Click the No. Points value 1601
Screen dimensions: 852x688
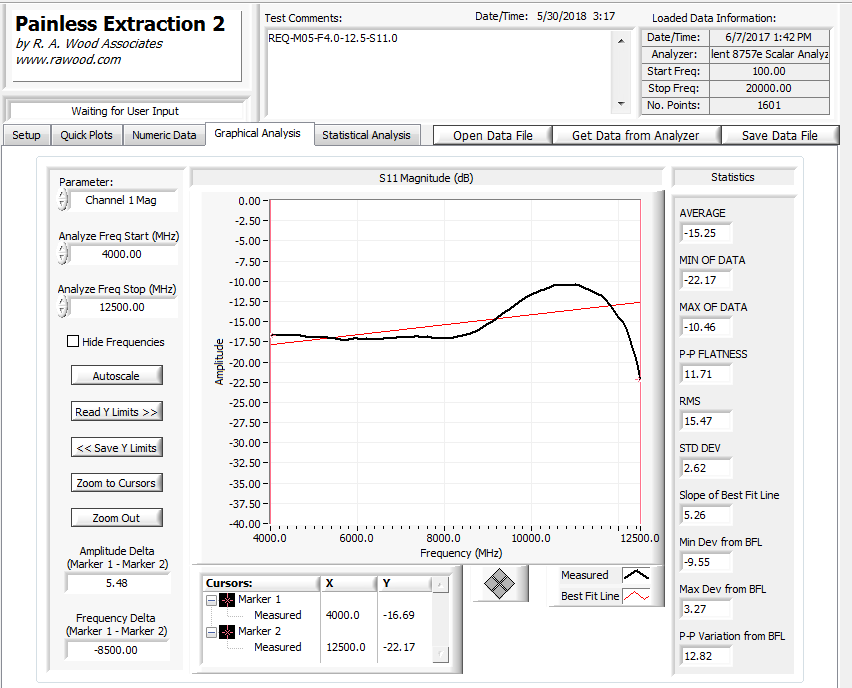[x=769, y=105]
